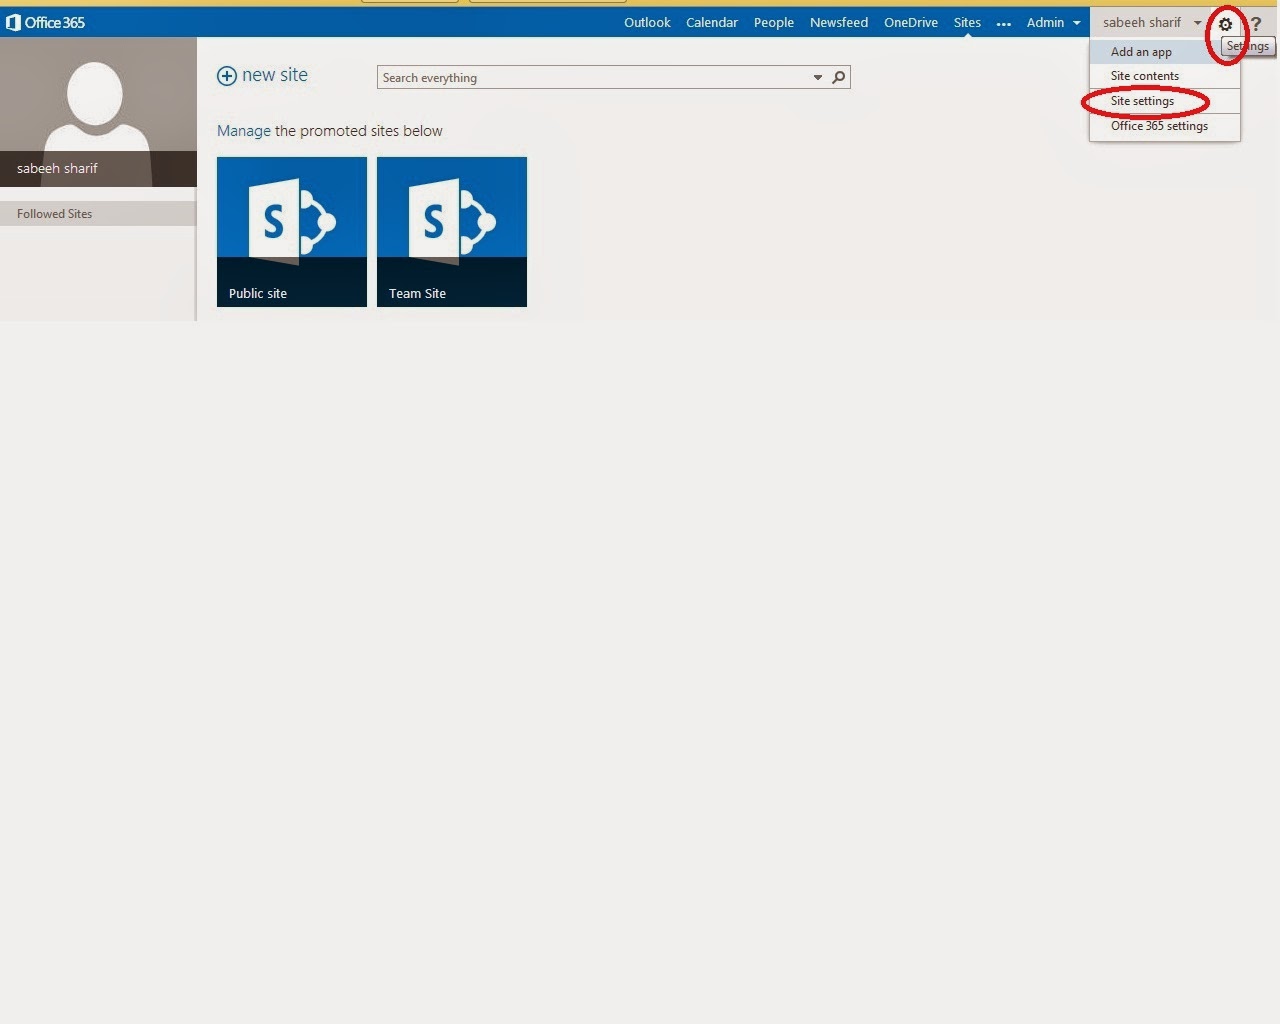View Site contents

pyautogui.click(x=1144, y=75)
